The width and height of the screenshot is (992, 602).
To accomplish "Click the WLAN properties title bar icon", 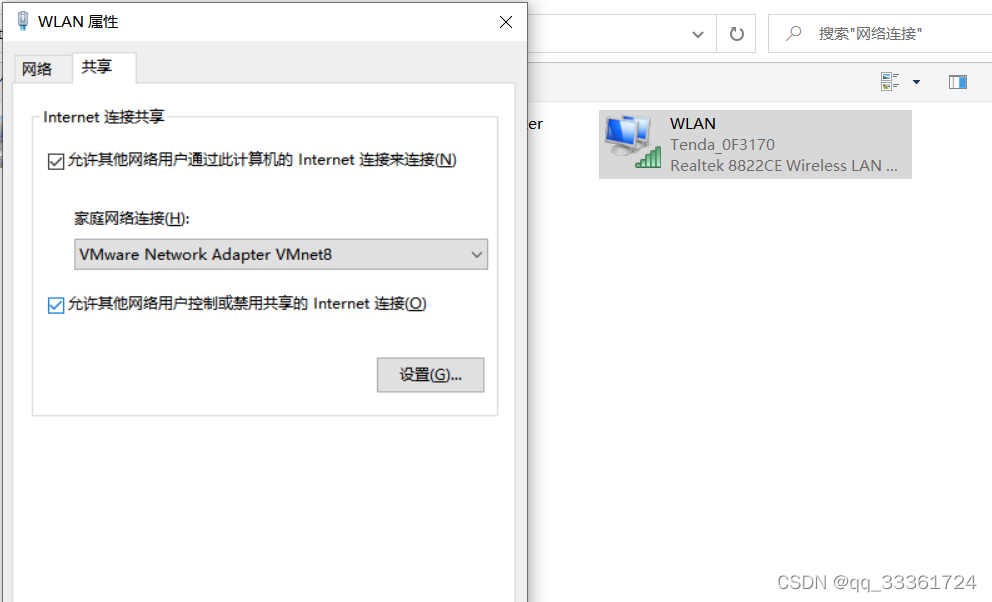I will tap(23, 21).
